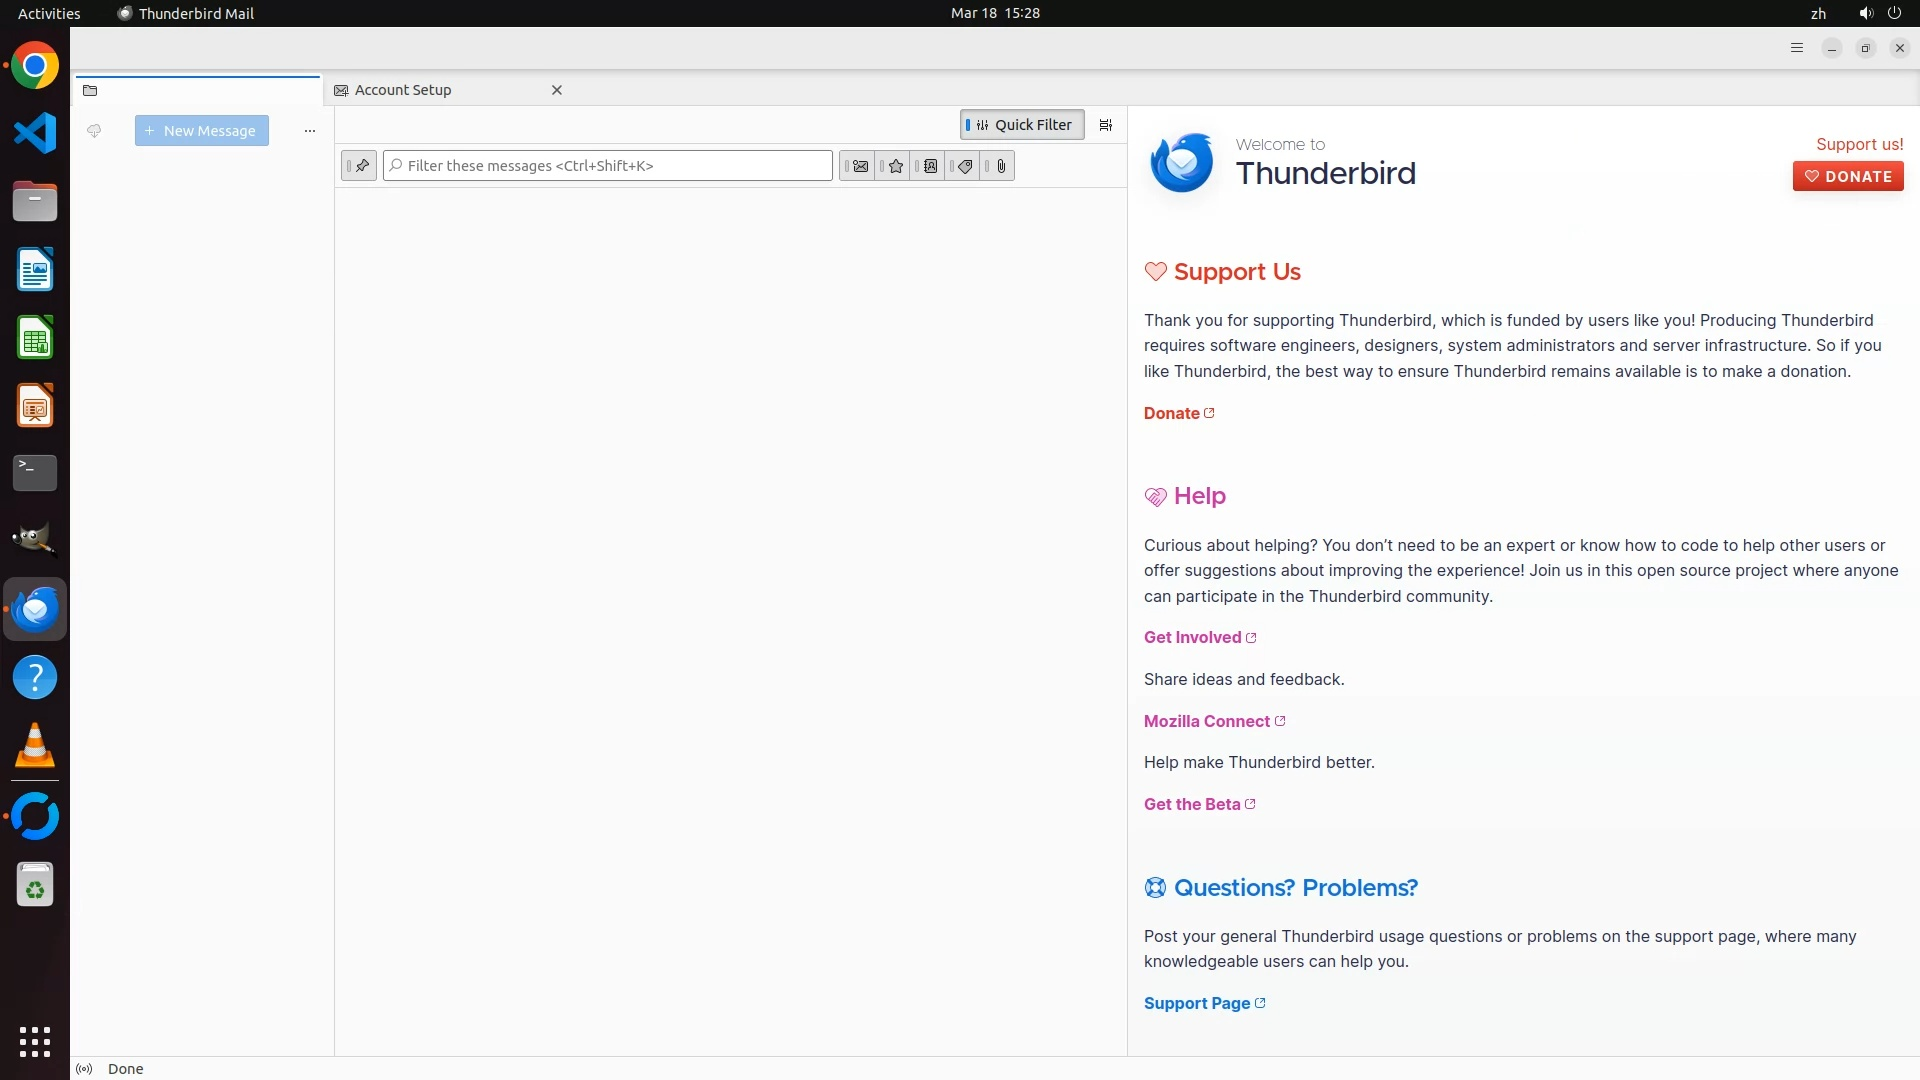Click the address book contacts filter icon

930,166
